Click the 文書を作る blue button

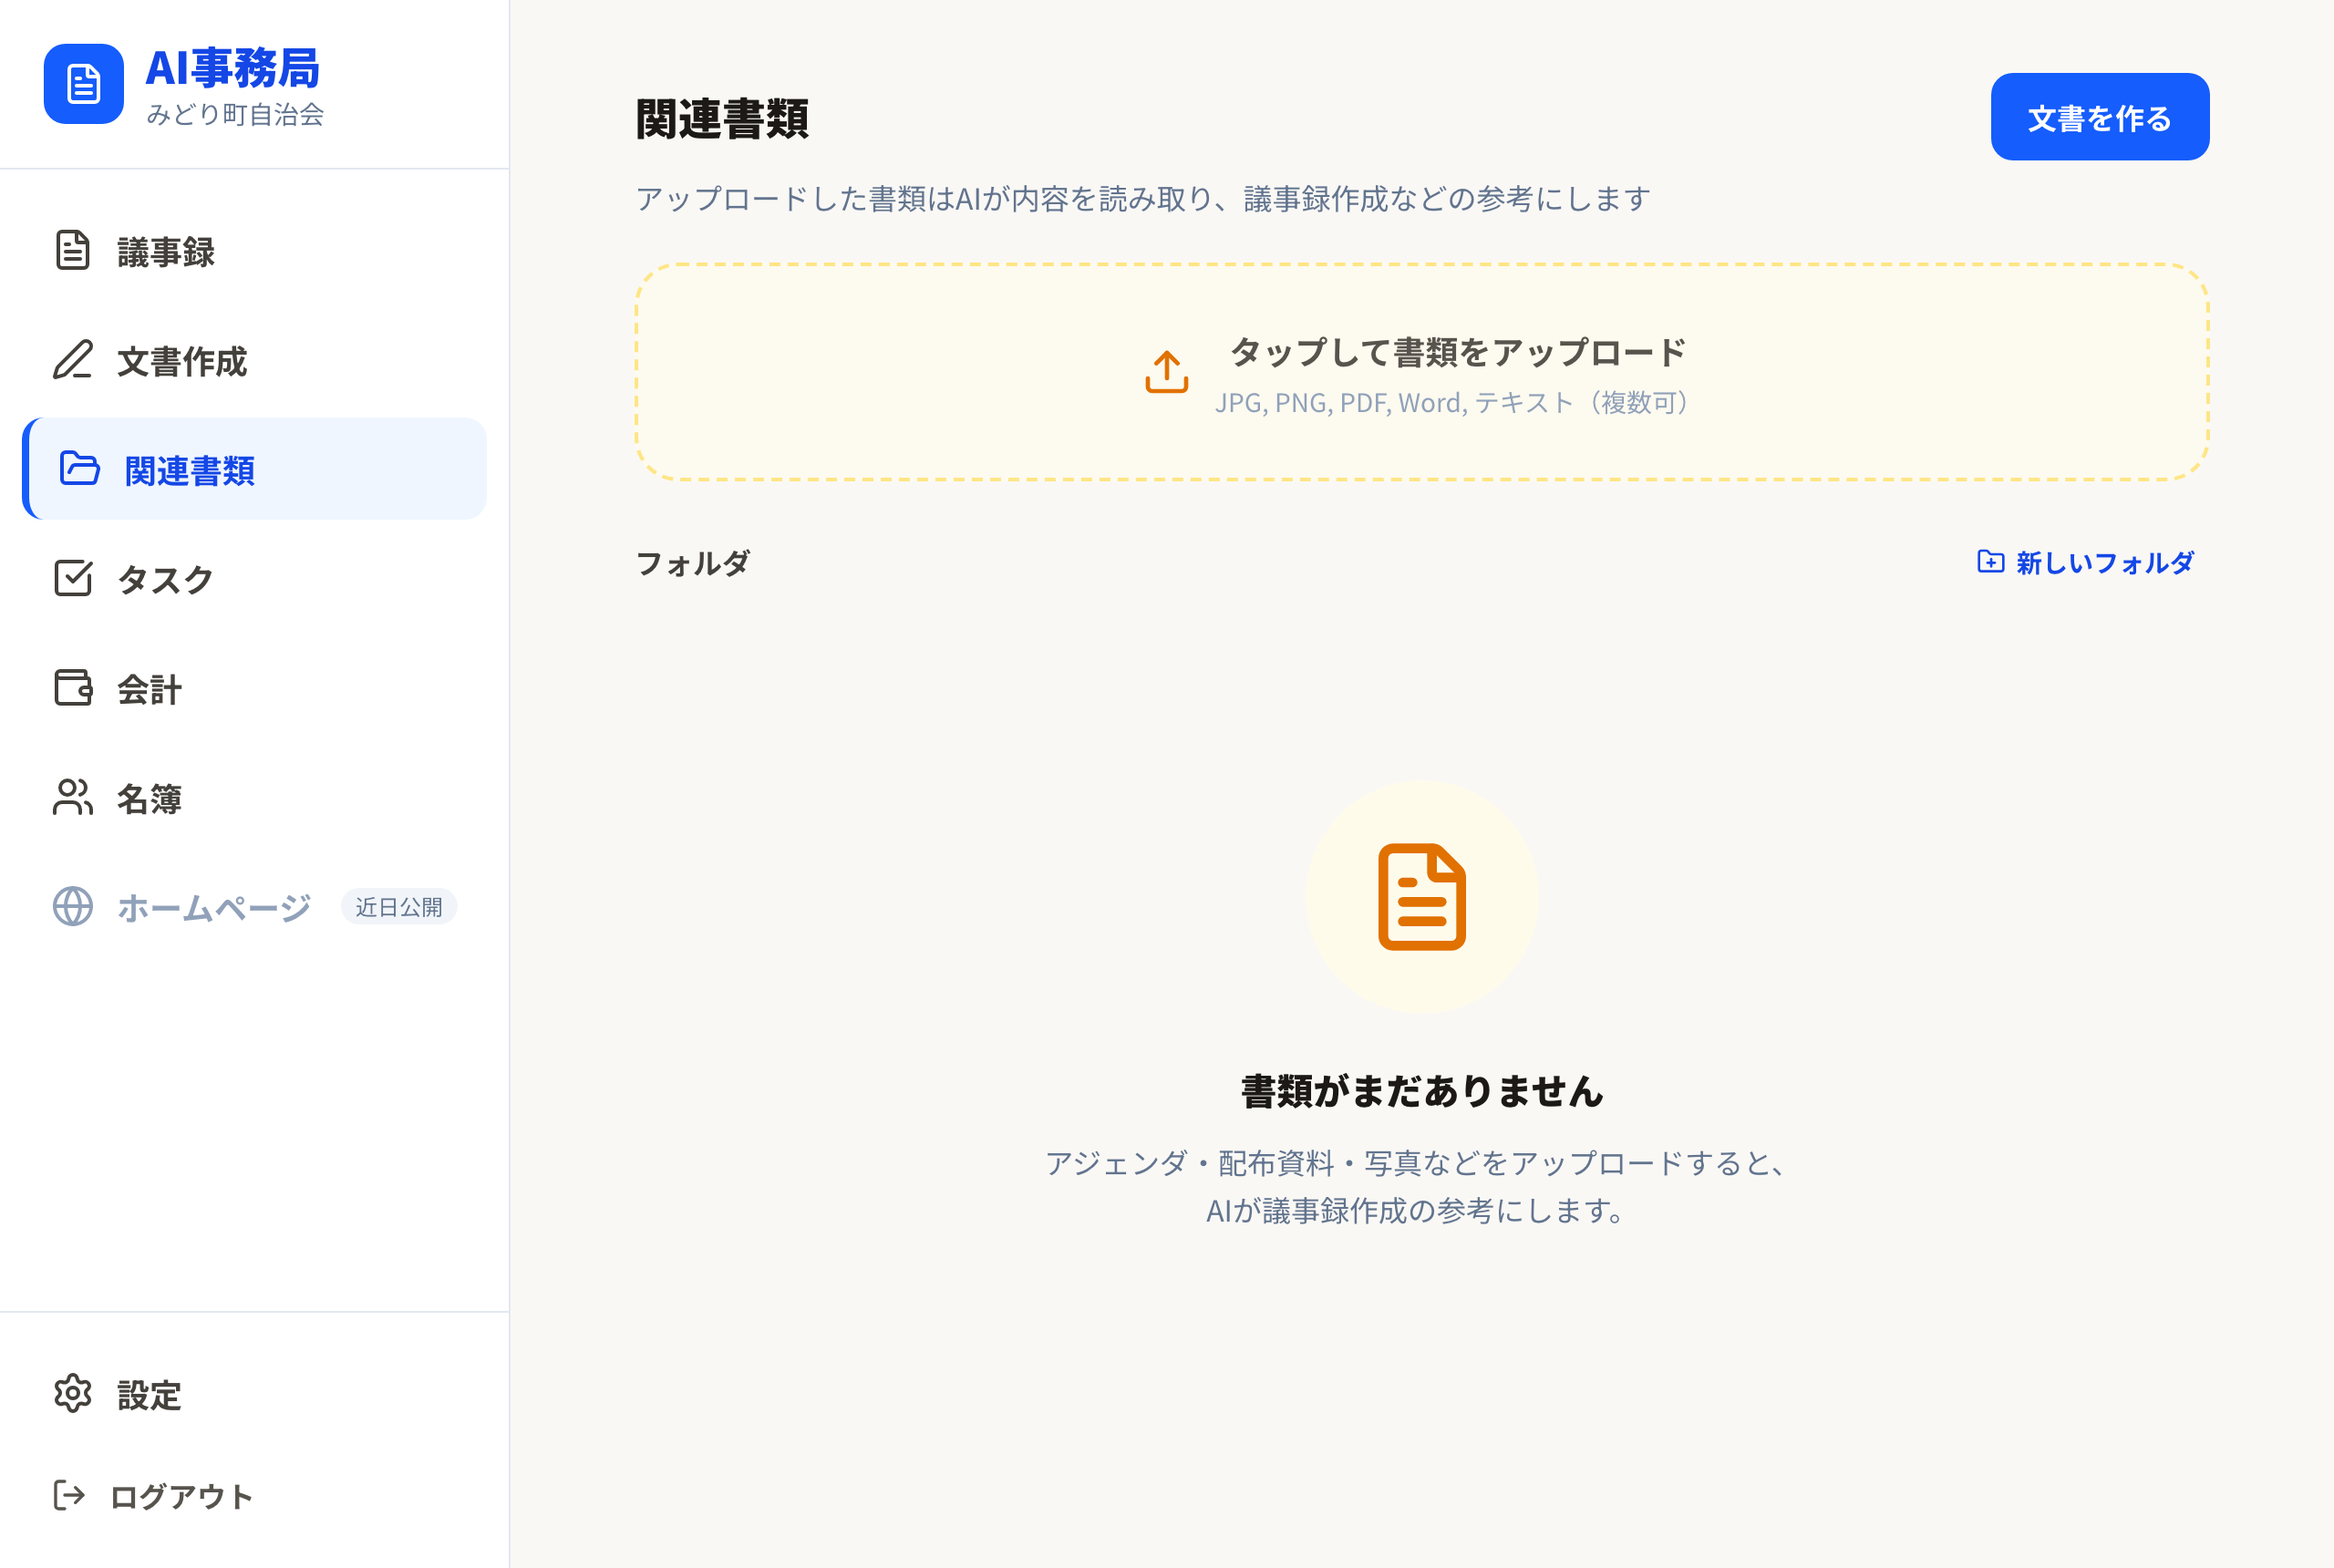(x=2100, y=117)
